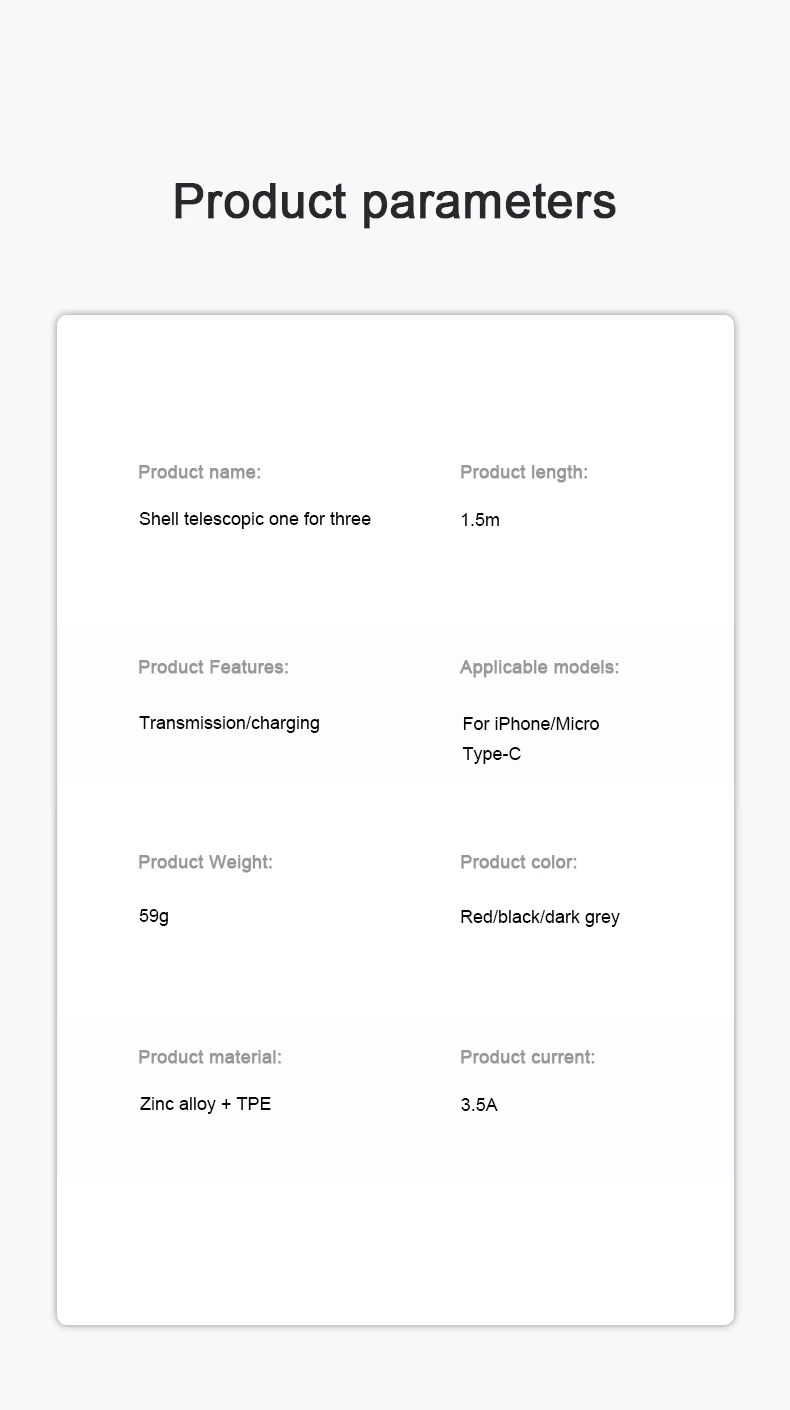Select the Product Features label
The image size is (790, 1410).
pos(213,667)
